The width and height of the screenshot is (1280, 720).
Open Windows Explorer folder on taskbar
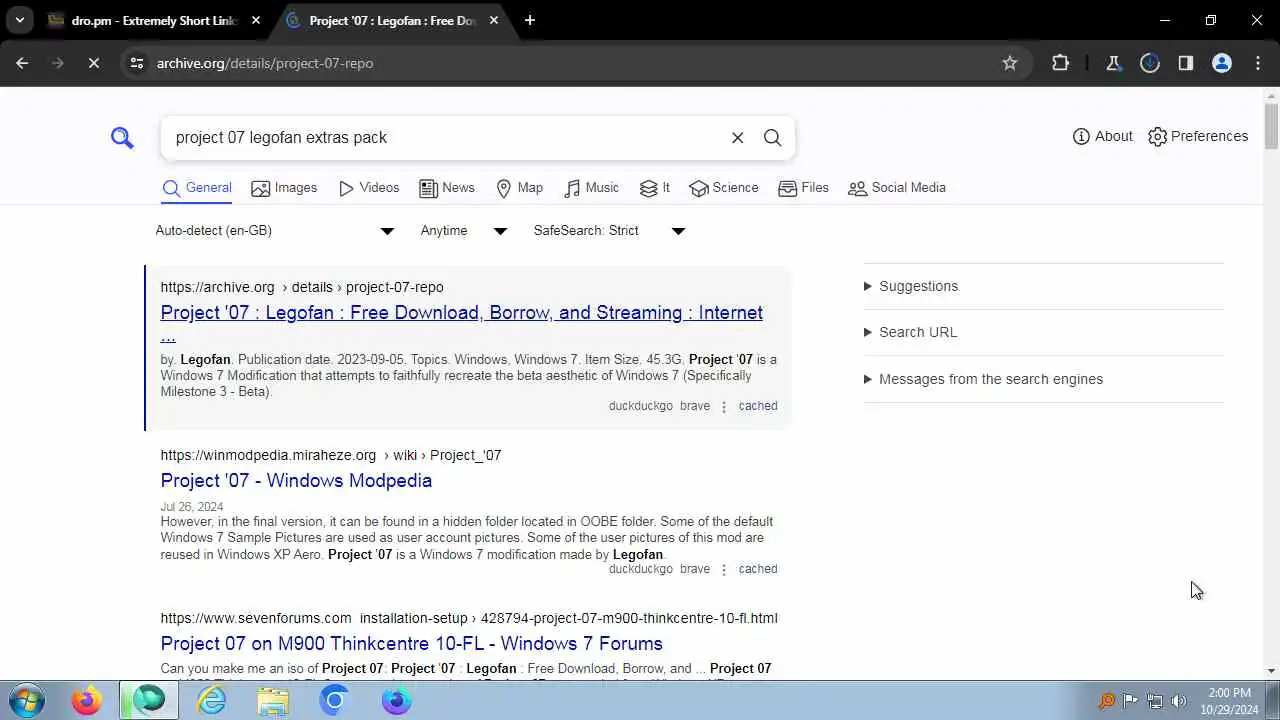pos(273,700)
